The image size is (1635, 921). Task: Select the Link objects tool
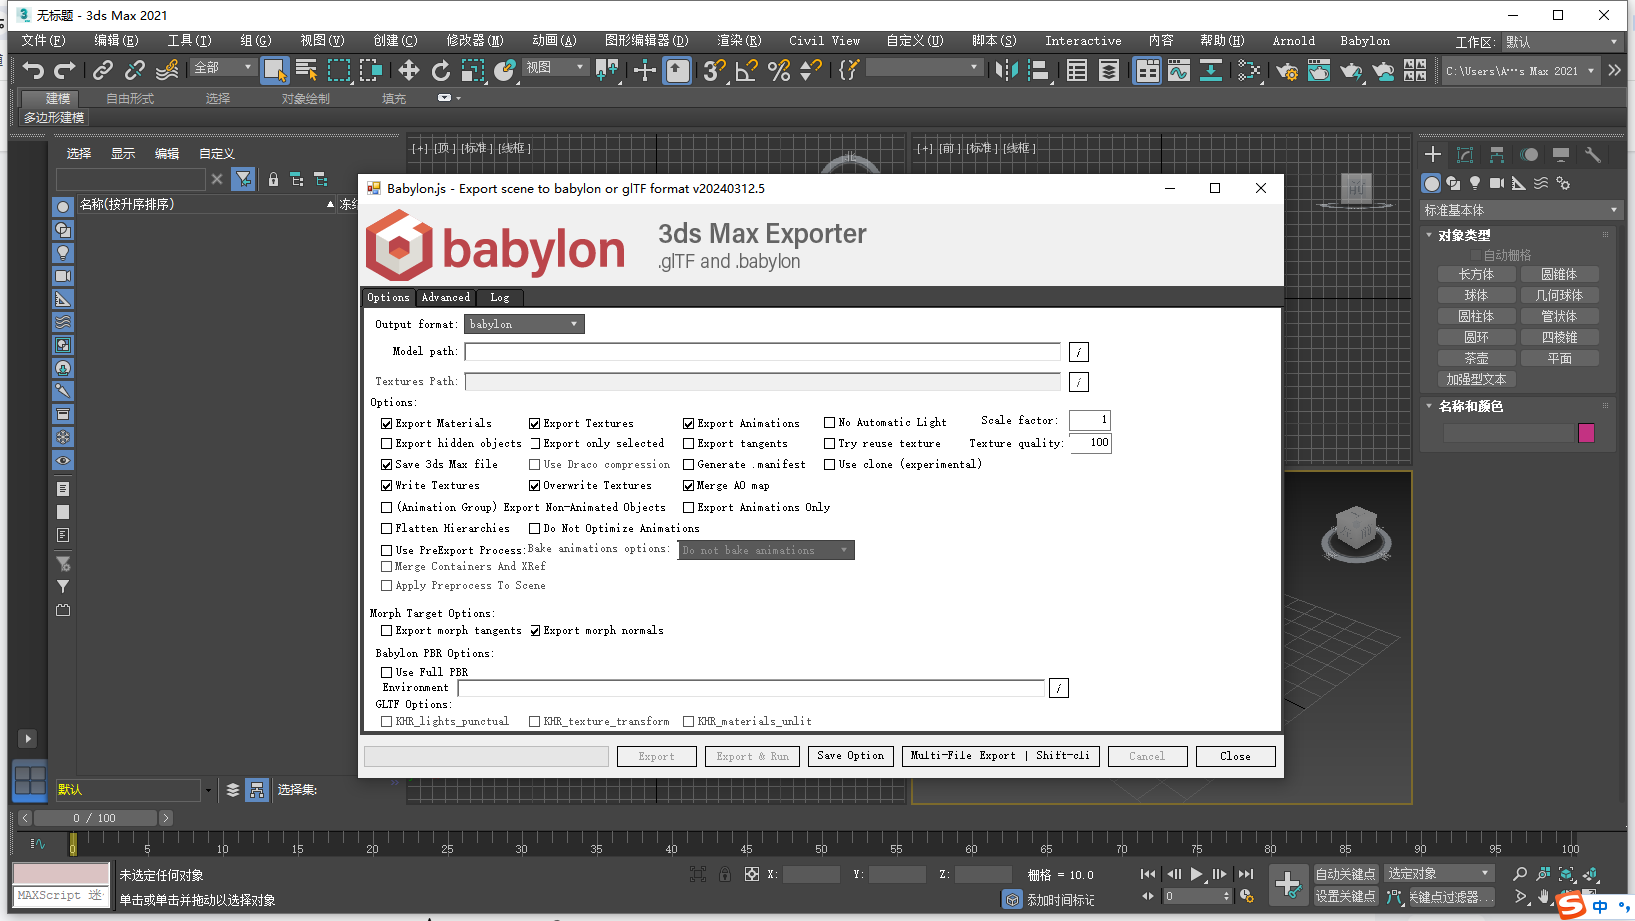[x=103, y=70]
